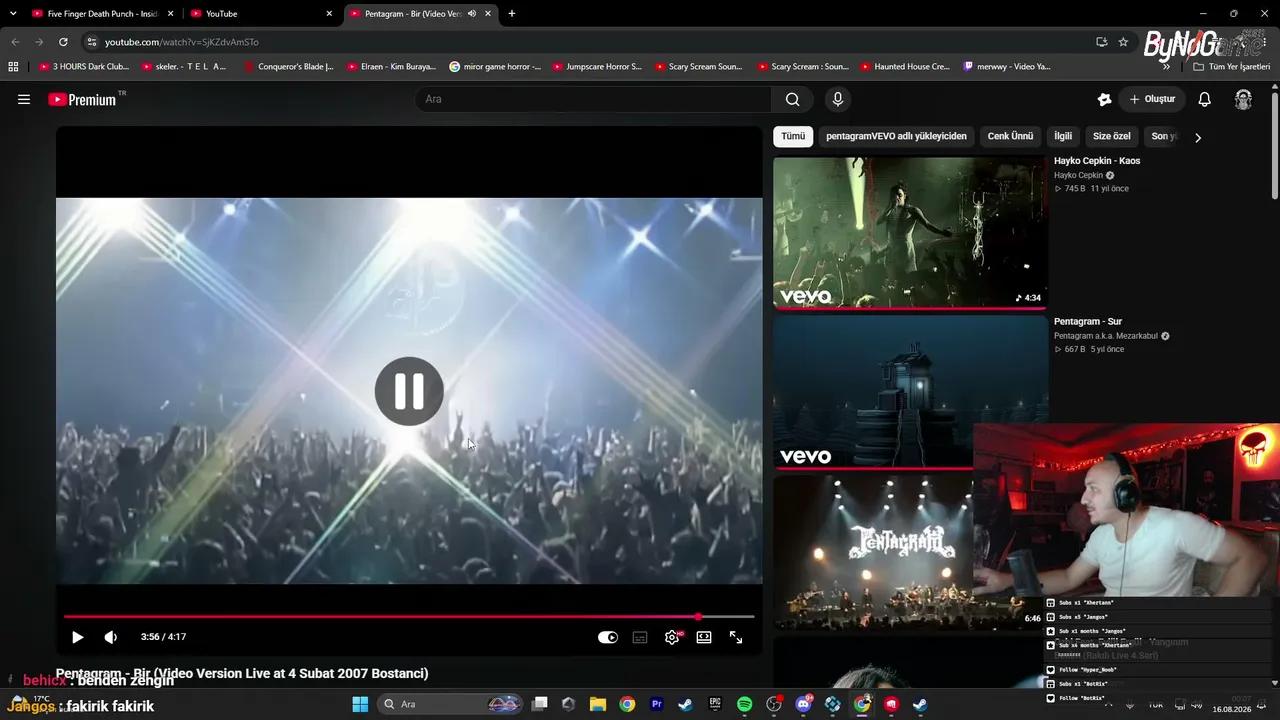Show more bookmarks via double chevron
1280x720 pixels.
(x=1166, y=66)
